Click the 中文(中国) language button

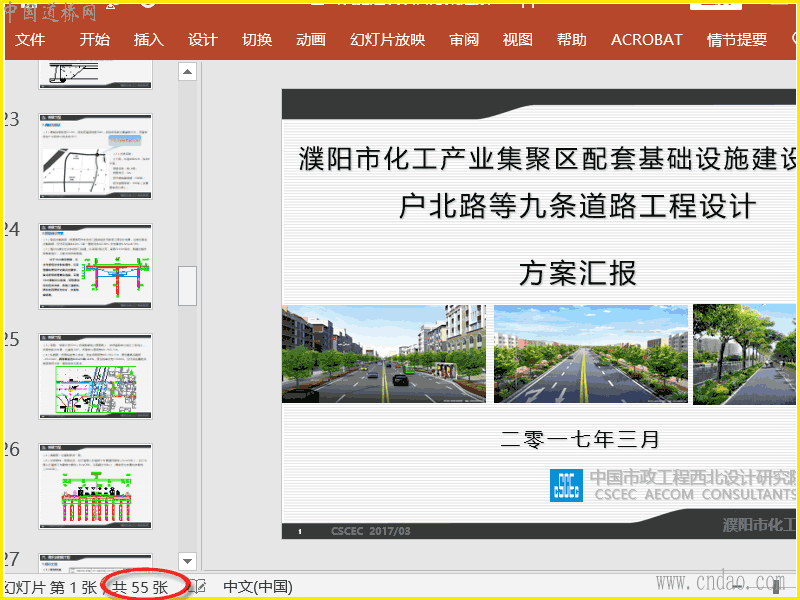257,587
